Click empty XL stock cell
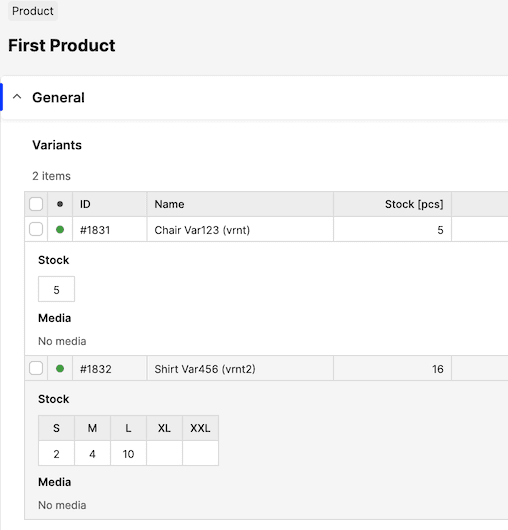The width and height of the screenshot is (508, 530). [164, 453]
